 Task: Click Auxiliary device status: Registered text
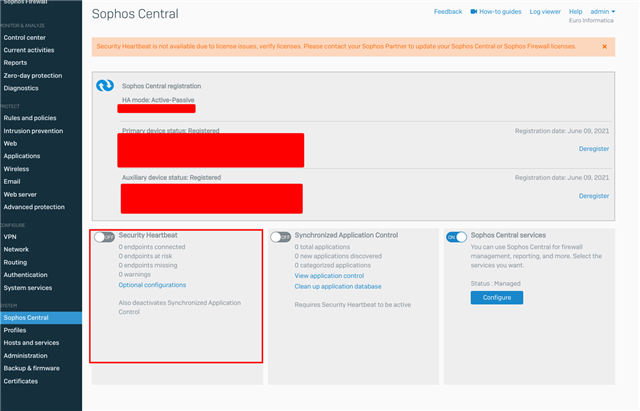[171, 178]
